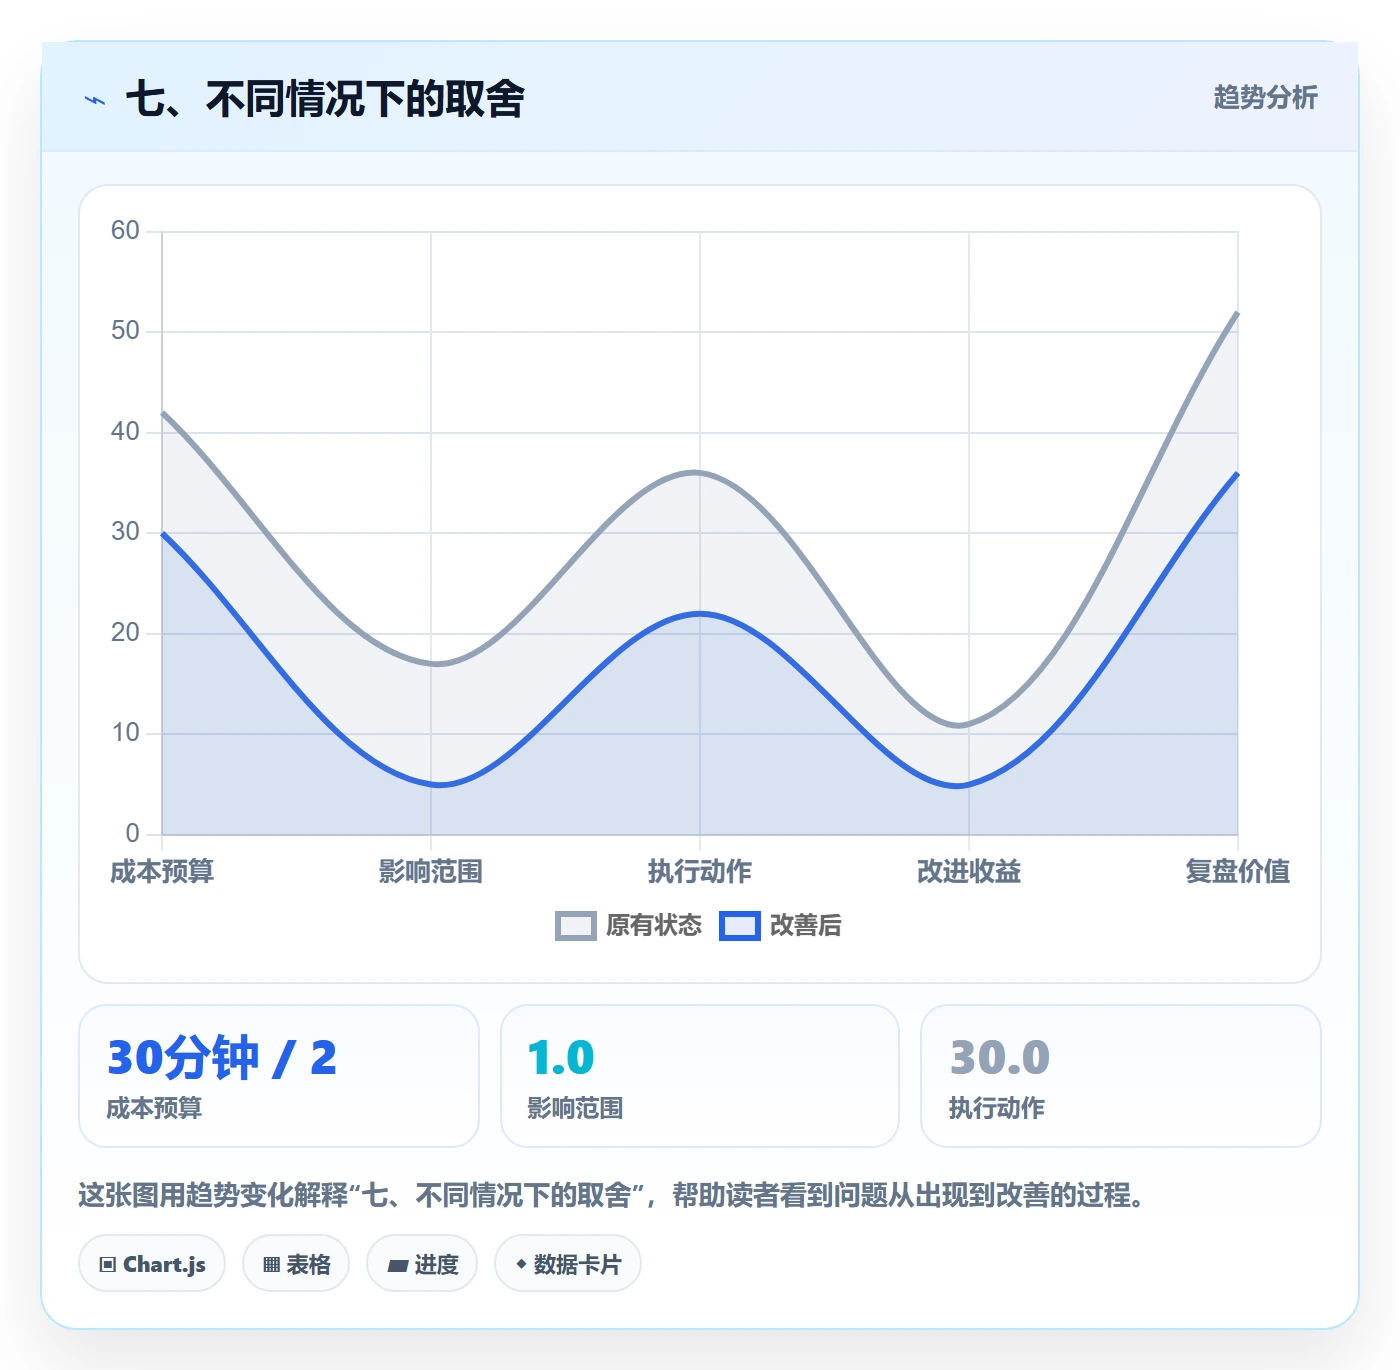Select the 进度 tag chip
This screenshot has width=1400, height=1370.
tap(422, 1264)
